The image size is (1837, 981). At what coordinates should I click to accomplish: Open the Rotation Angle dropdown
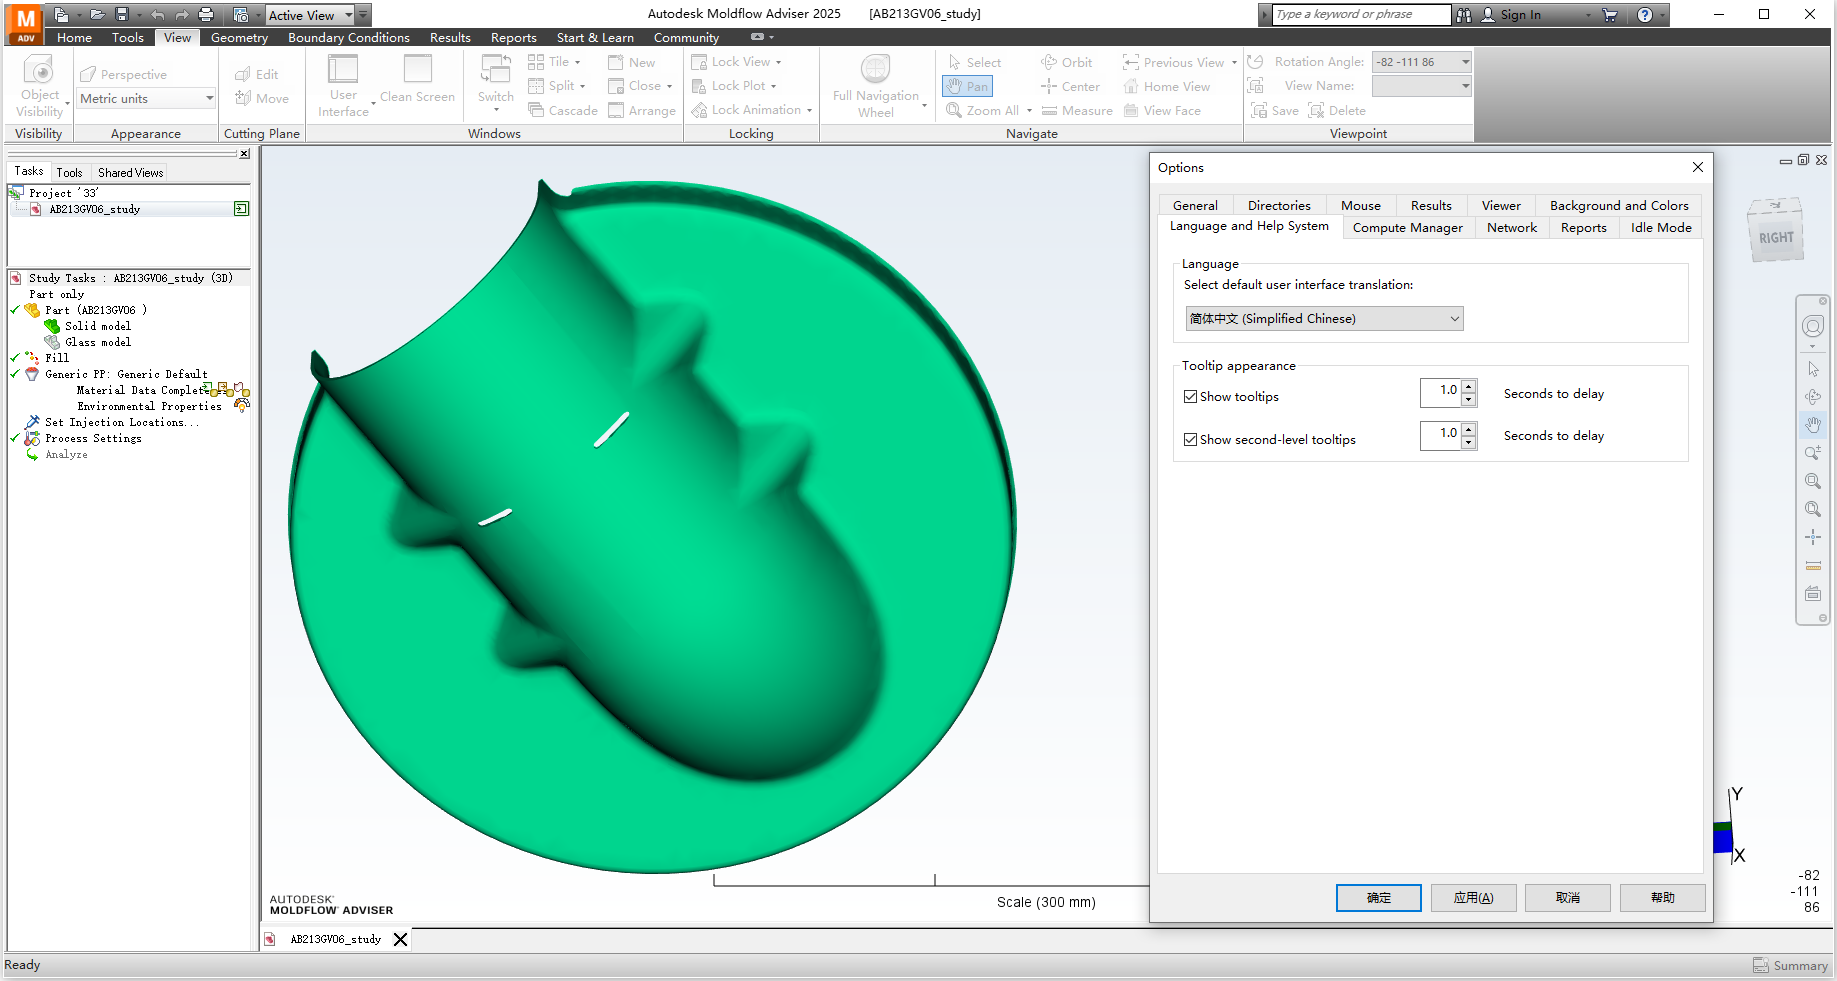(1466, 62)
